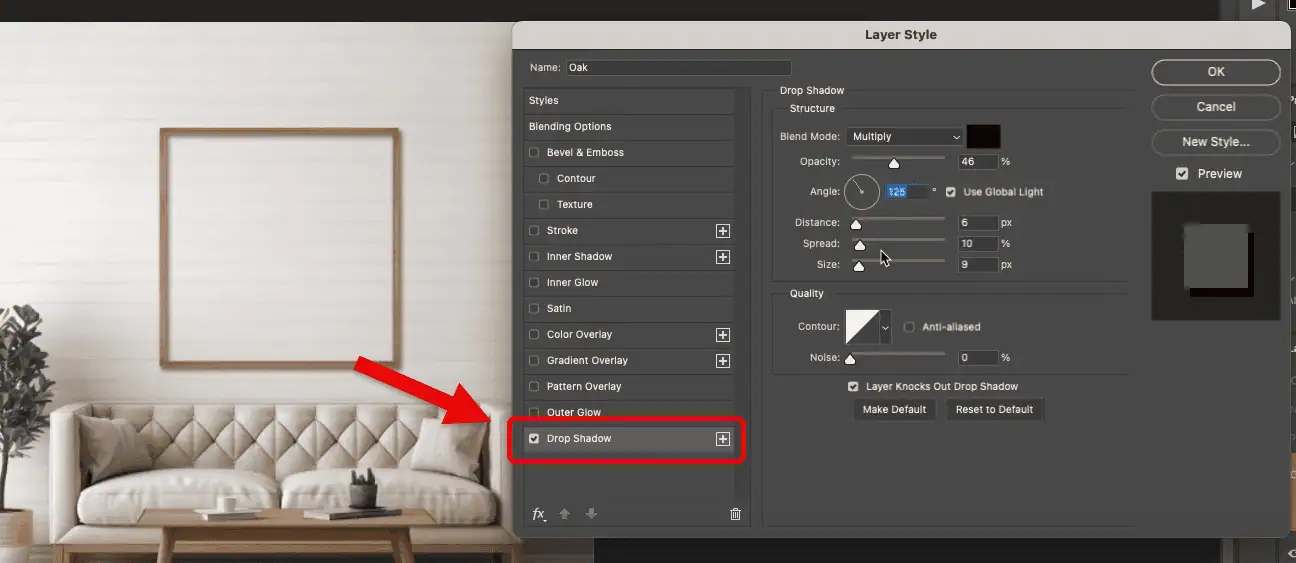Screen dimensions: 1296x563
Task: Select the Styles entry at list top
Action: pos(544,101)
